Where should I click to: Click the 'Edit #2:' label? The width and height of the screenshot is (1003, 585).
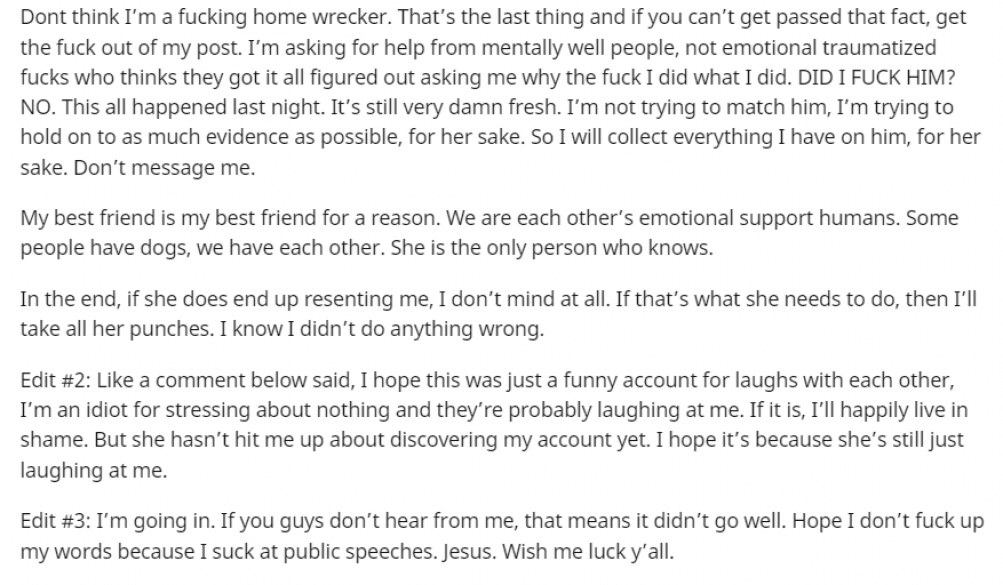pos(56,380)
